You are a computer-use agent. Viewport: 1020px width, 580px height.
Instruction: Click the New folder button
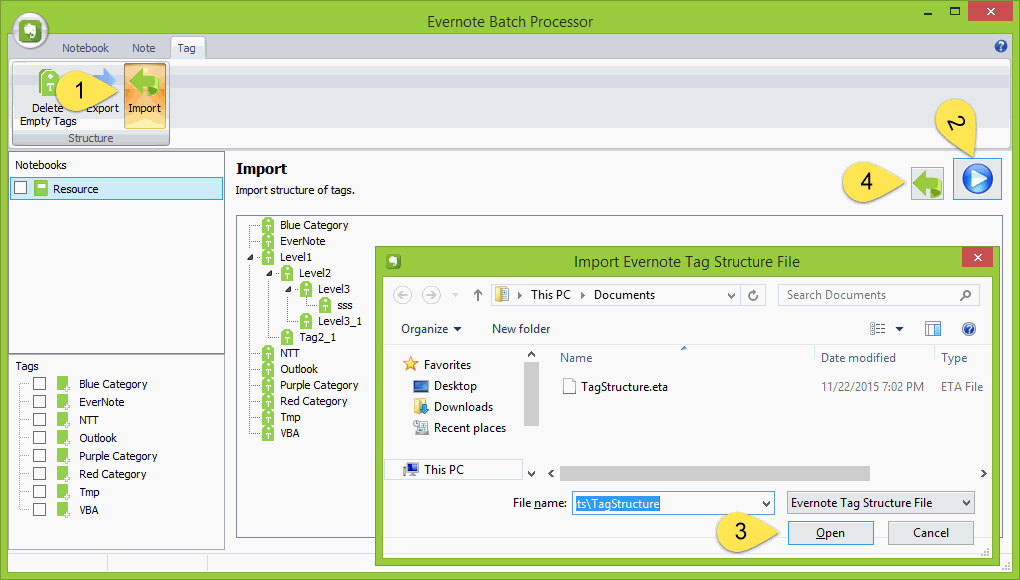pos(521,329)
